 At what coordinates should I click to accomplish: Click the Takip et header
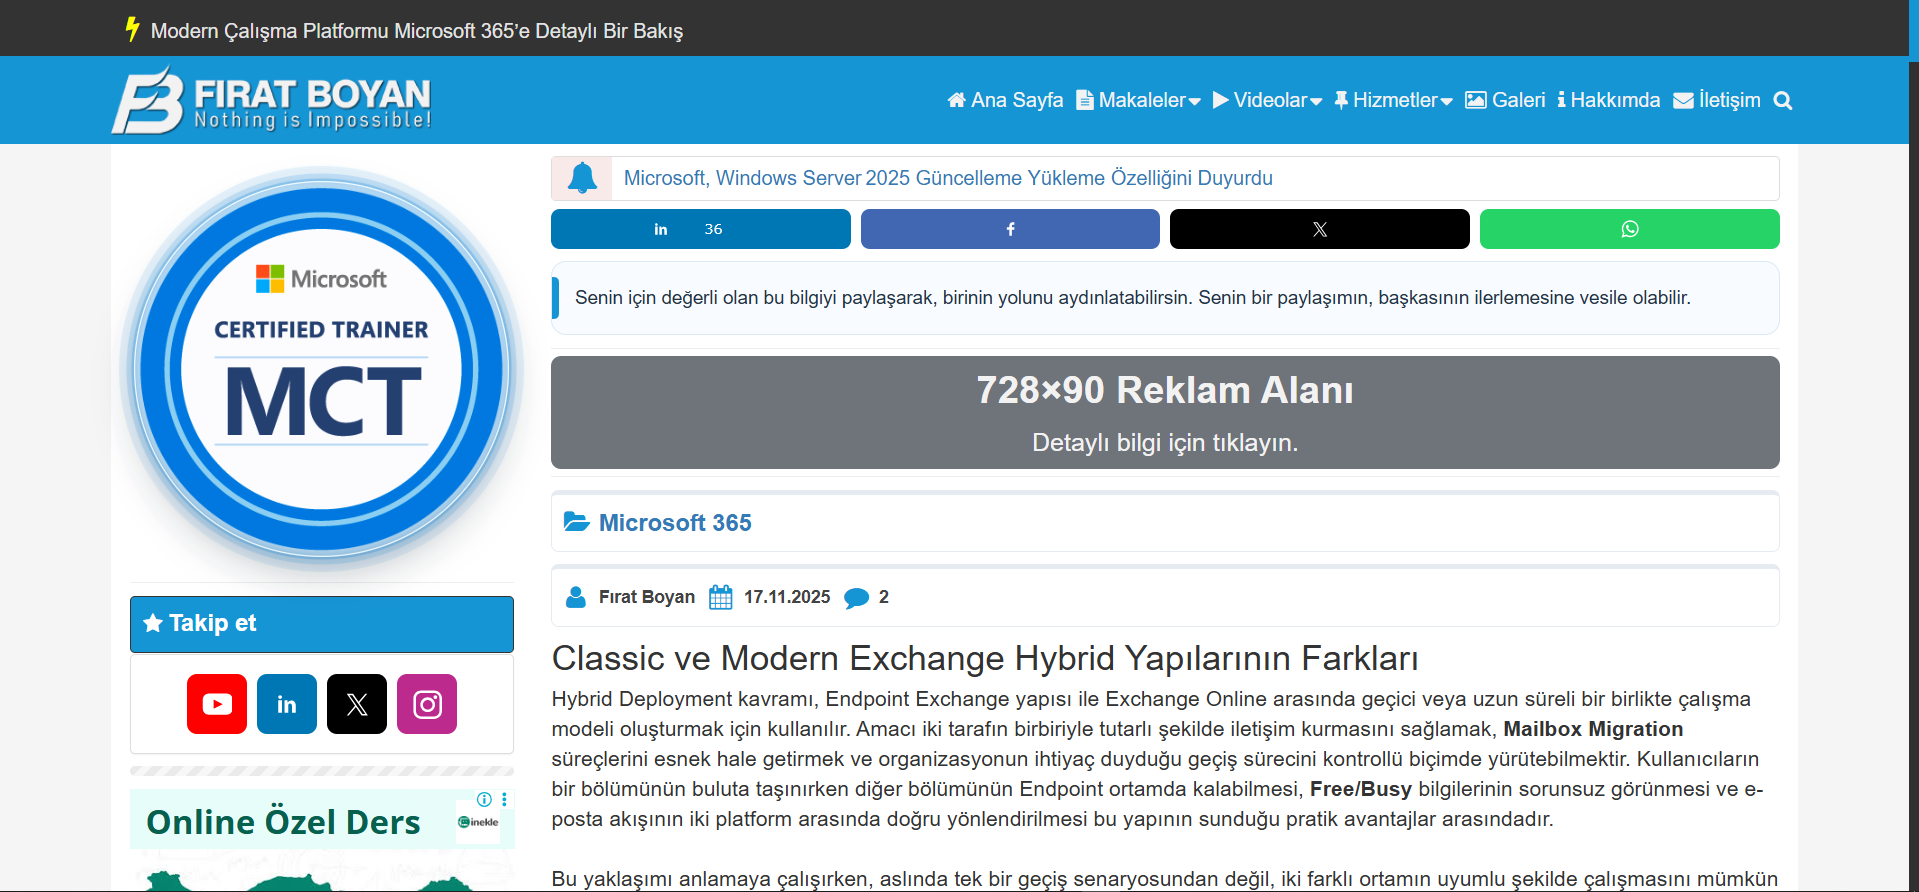322,624
